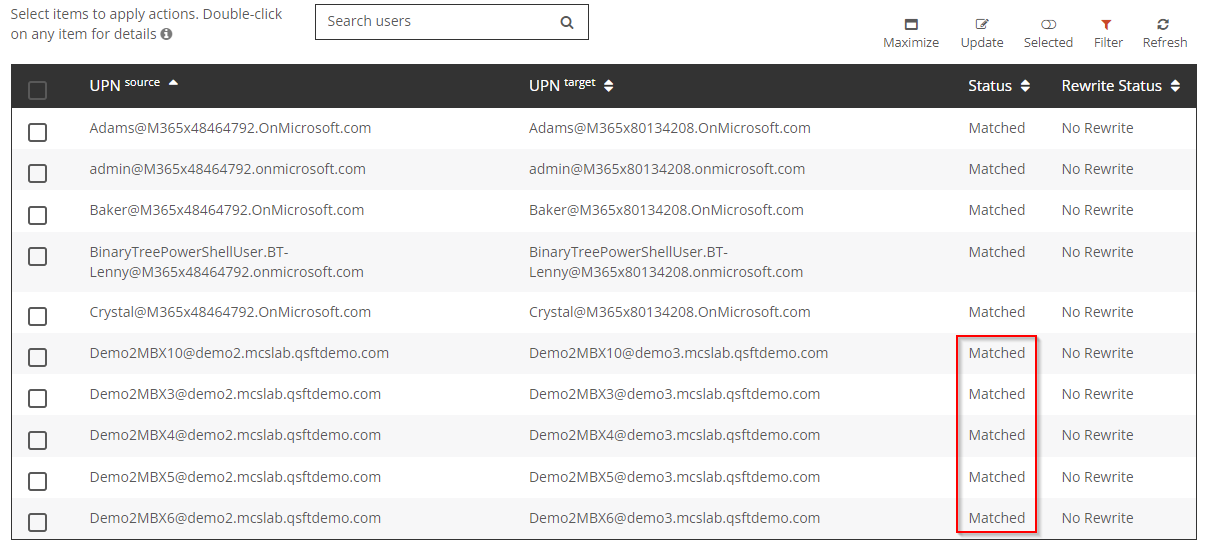Screen dimensions: 1213x555
Task: Open the red Filter funnel icon
Action: tap(1107, 25)
